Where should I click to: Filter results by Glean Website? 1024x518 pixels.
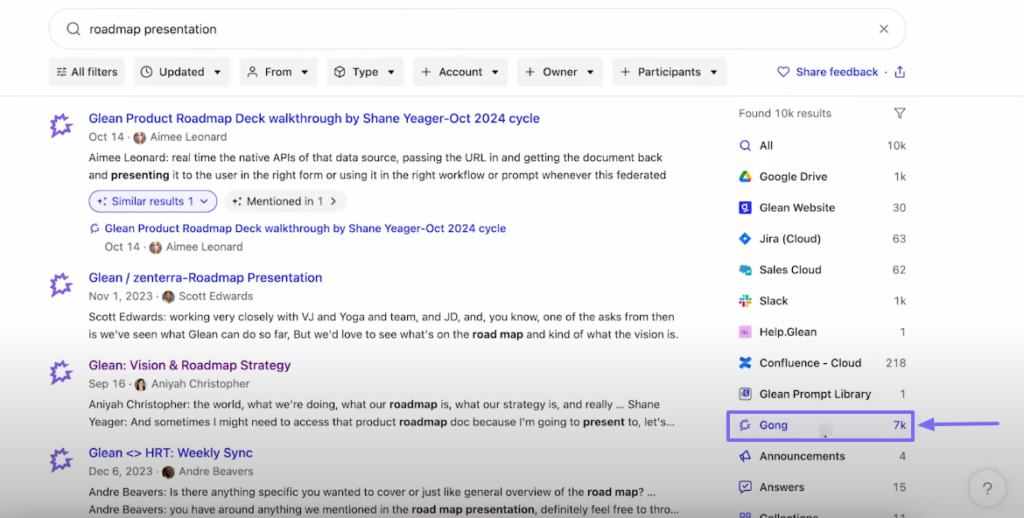point(822,208)
